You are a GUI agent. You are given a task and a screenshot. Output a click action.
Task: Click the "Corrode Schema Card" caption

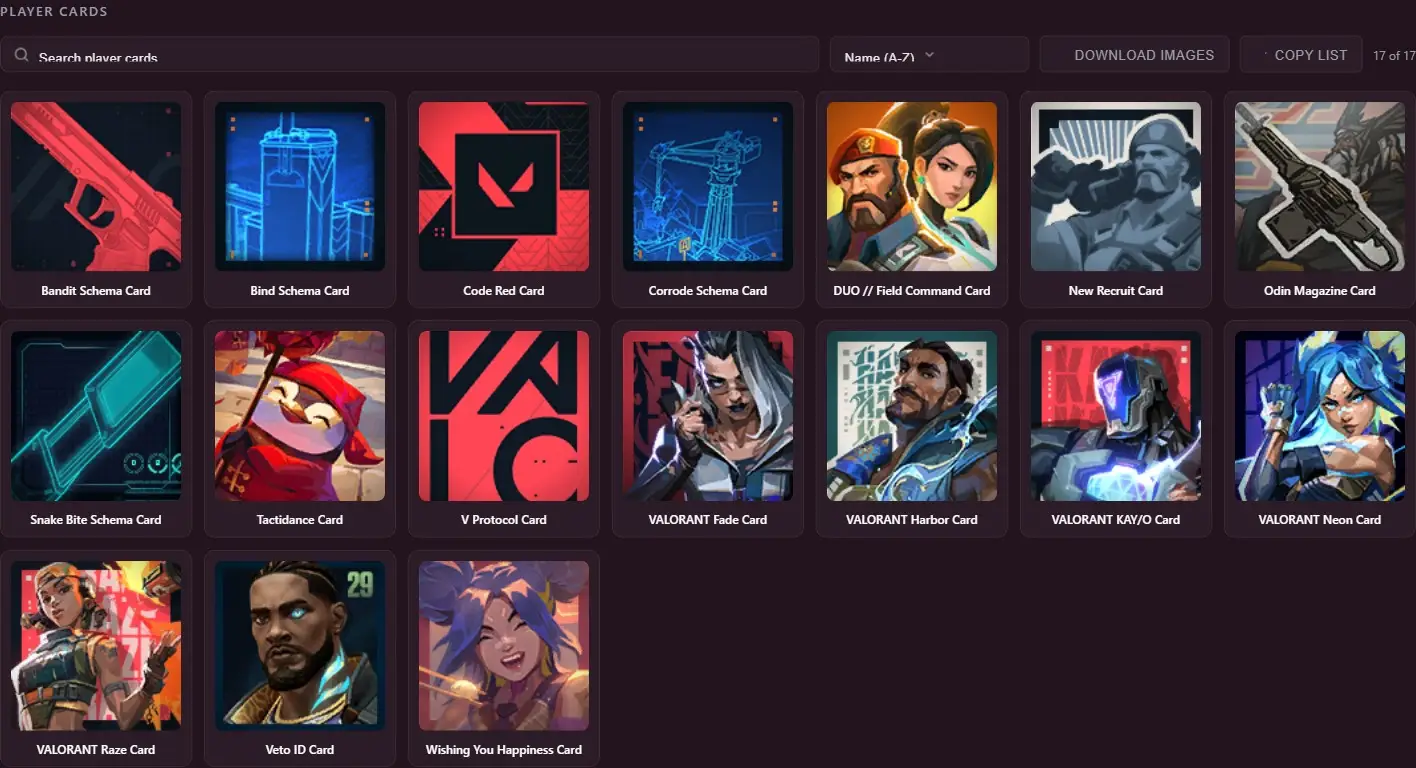pos(708,291)
